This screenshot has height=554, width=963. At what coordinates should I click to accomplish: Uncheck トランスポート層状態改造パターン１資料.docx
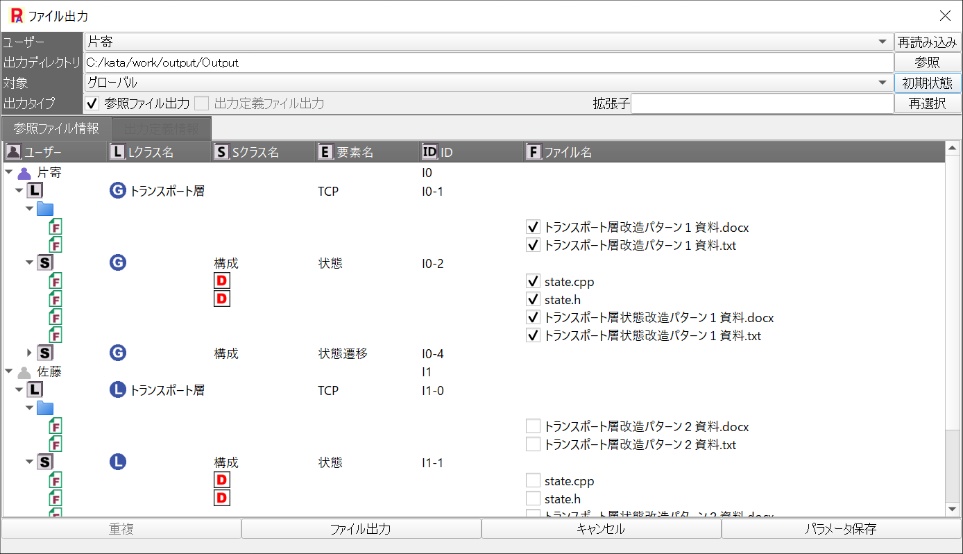tap(533, 318)
